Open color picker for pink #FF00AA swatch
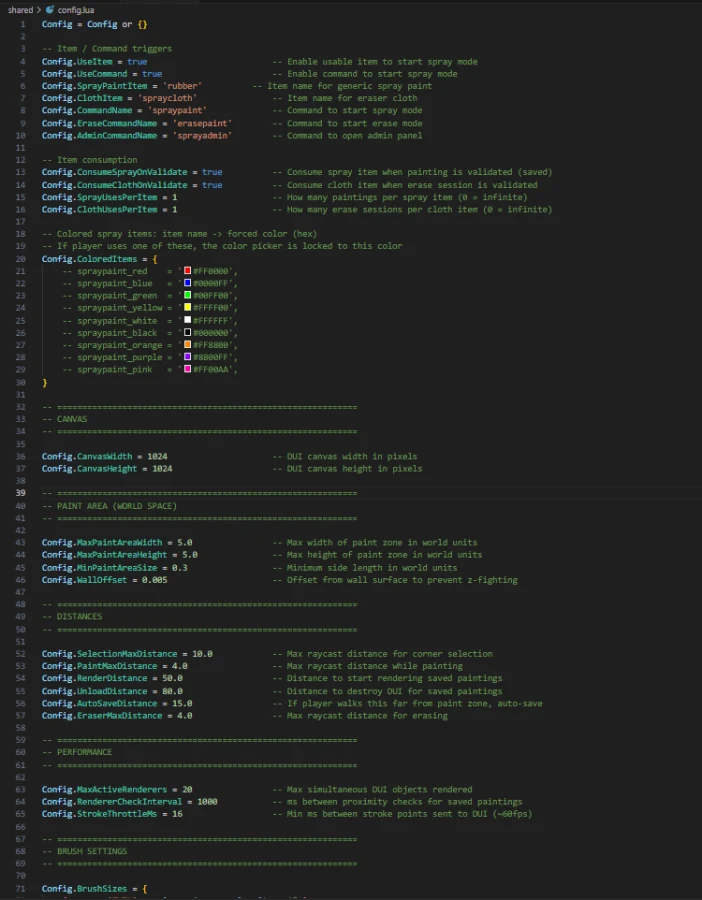Image resolution: width=702 pixels, height=900 pixels. [x=187, y=369]
